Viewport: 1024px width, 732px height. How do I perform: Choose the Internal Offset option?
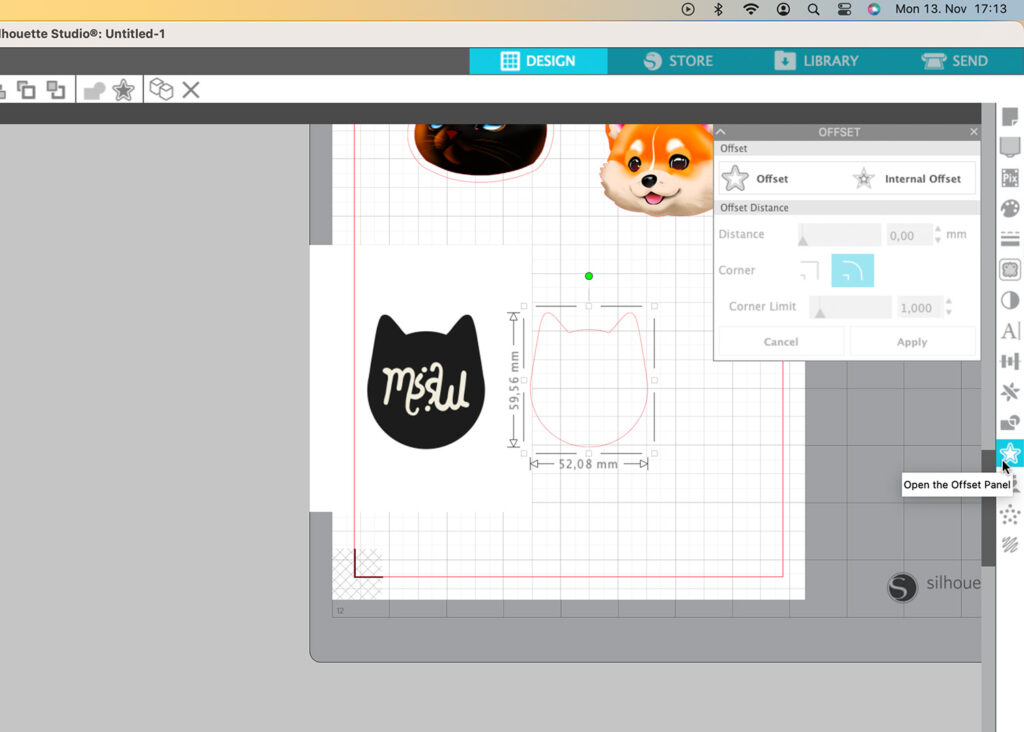909,179
